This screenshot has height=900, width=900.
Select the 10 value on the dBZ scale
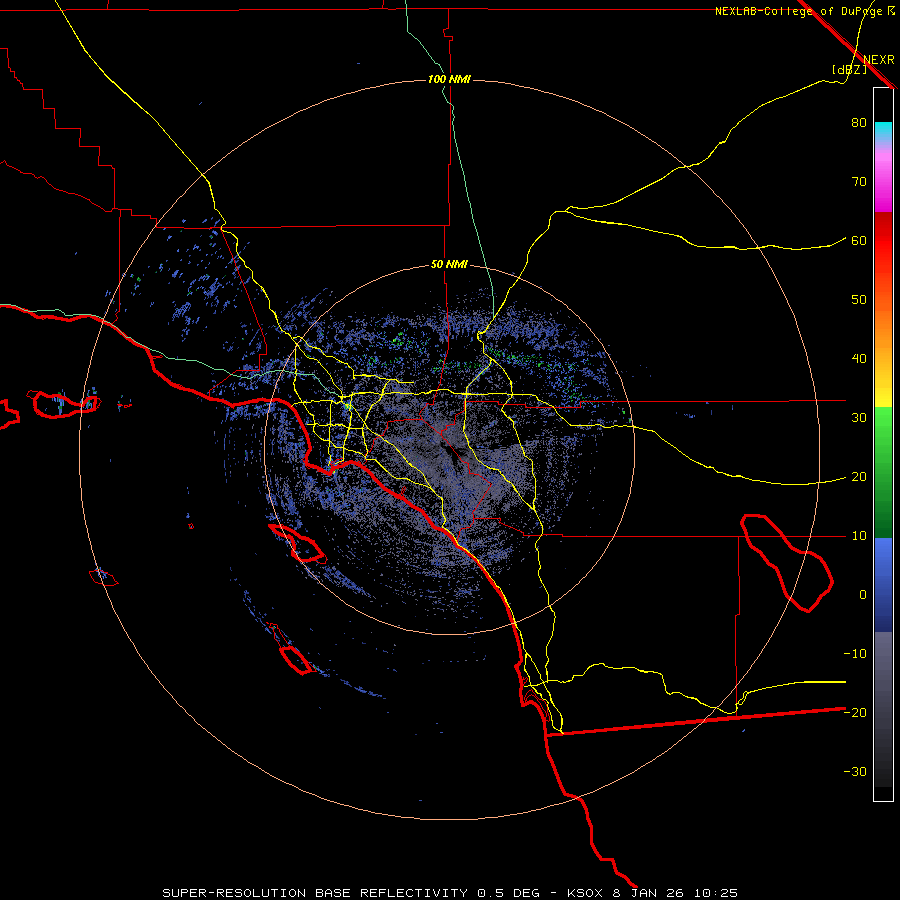859,536
